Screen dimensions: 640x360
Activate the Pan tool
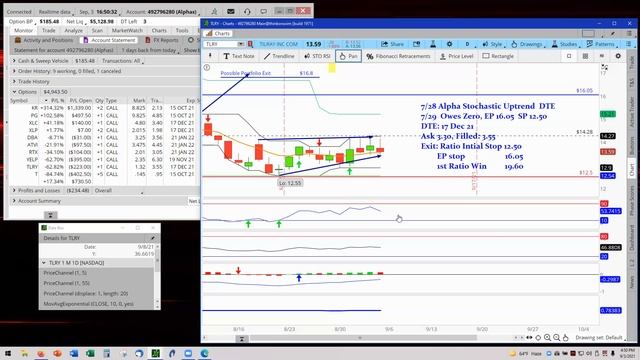[x=348, y=56]
